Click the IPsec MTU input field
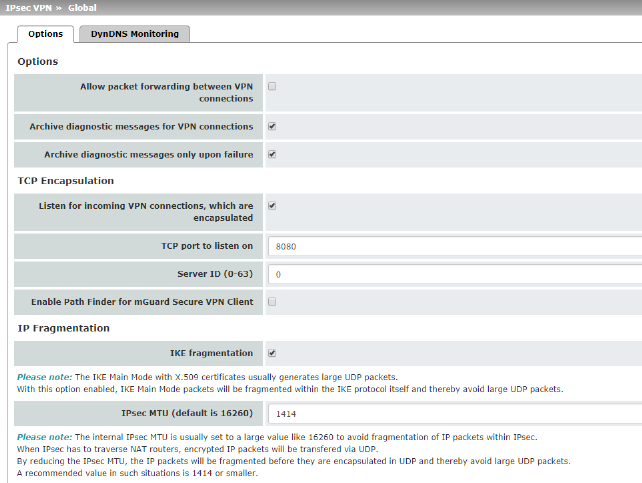This screenshot has width=642, height=483. [455, 414]
